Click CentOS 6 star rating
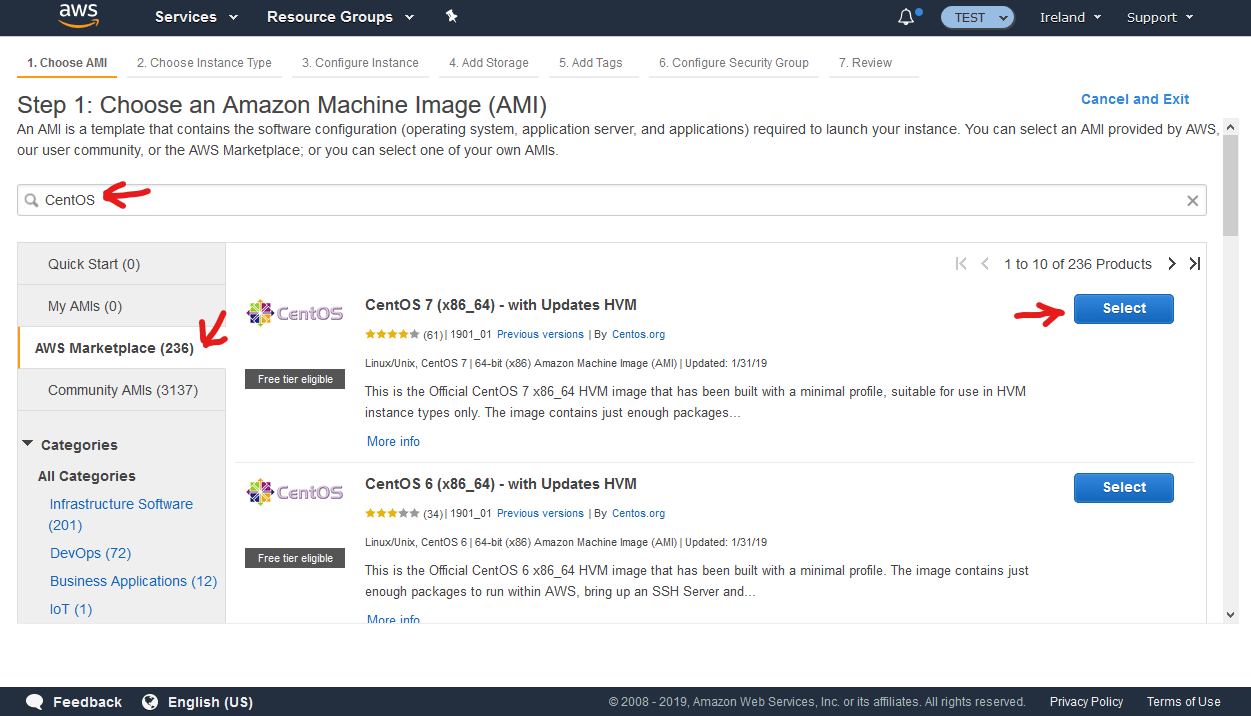This screenshot has width=1251, height=716. point(392,513)
